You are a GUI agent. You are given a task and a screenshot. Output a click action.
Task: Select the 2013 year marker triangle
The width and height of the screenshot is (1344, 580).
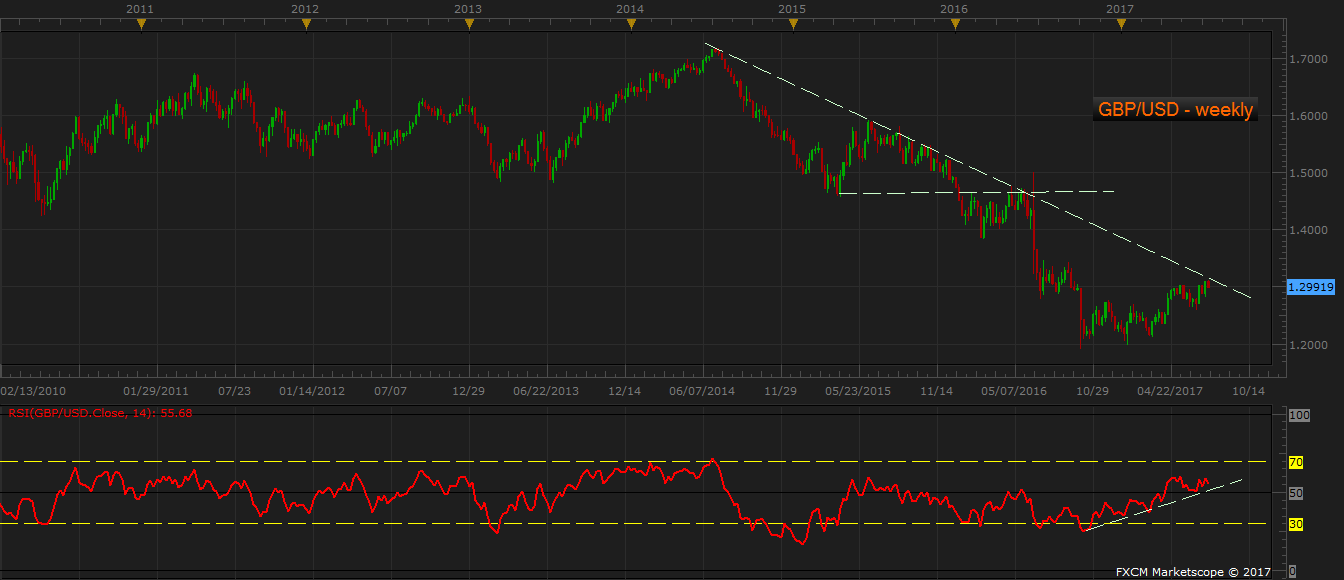click(469, 25)
